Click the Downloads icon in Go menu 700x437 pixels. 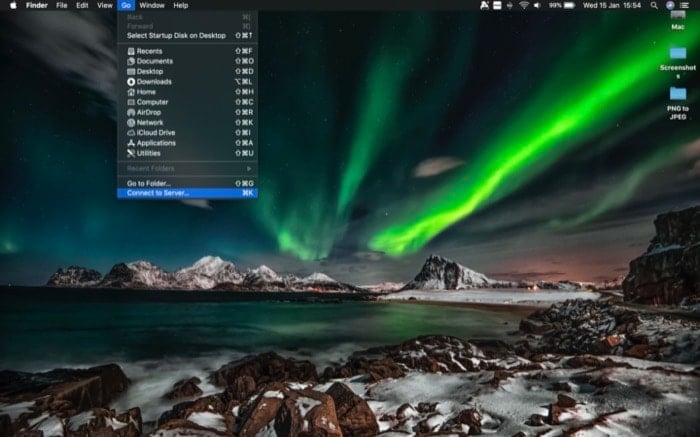pos(131,82)
